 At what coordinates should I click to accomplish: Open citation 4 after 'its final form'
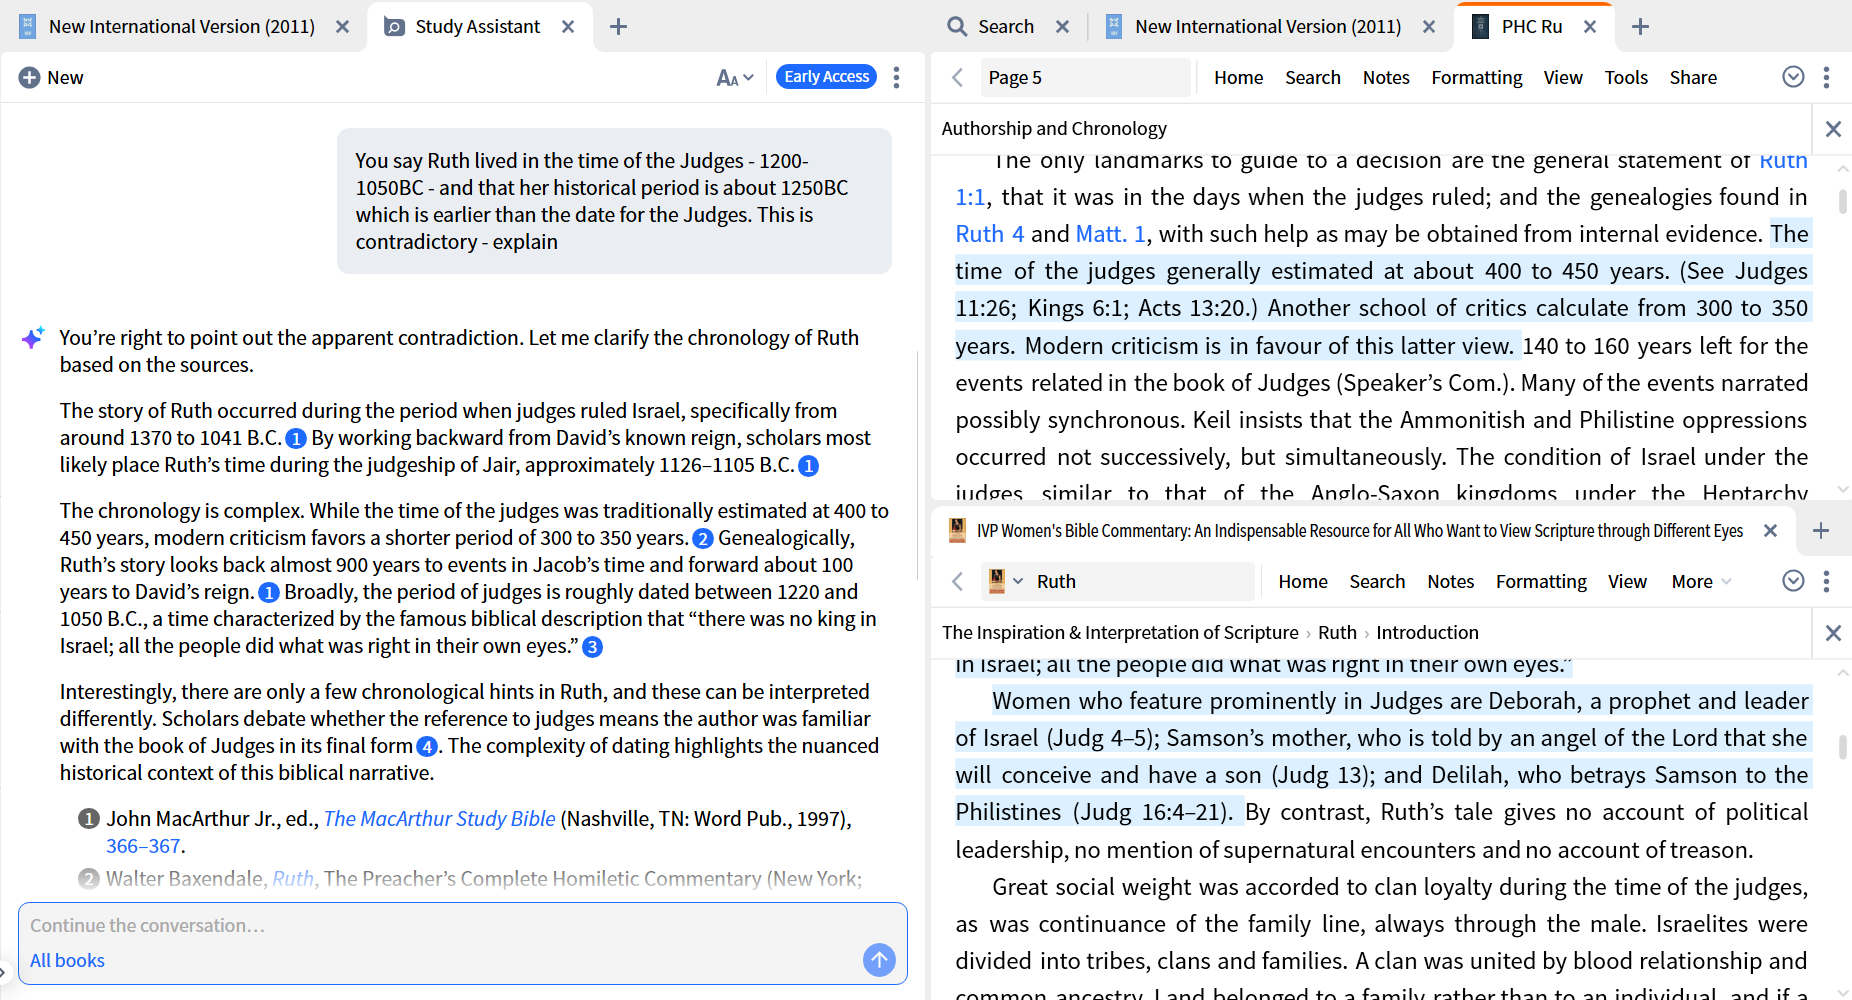click(x=427, y=747)
